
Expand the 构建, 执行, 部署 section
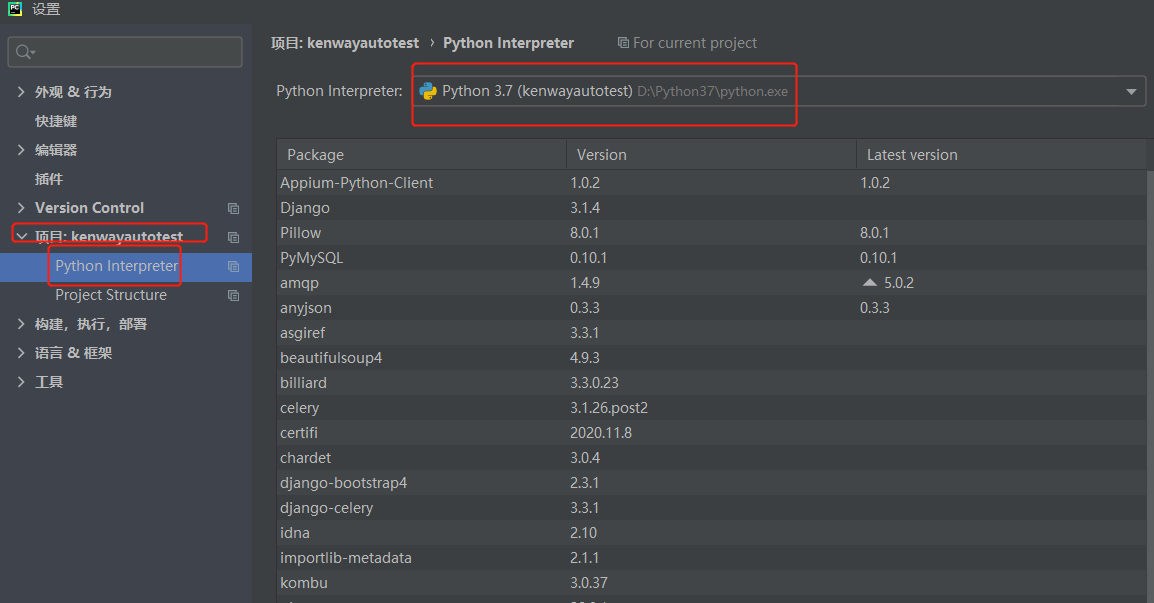[21, 323]
